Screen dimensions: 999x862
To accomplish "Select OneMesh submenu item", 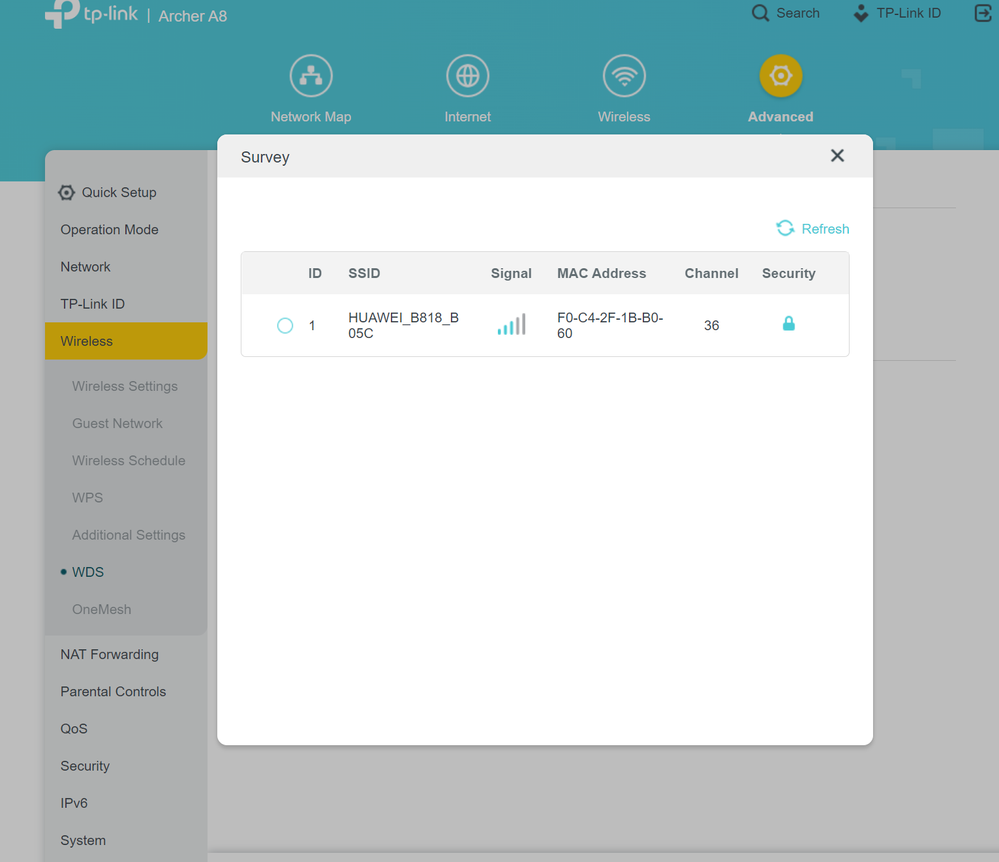I will click(x=102, y=609).
